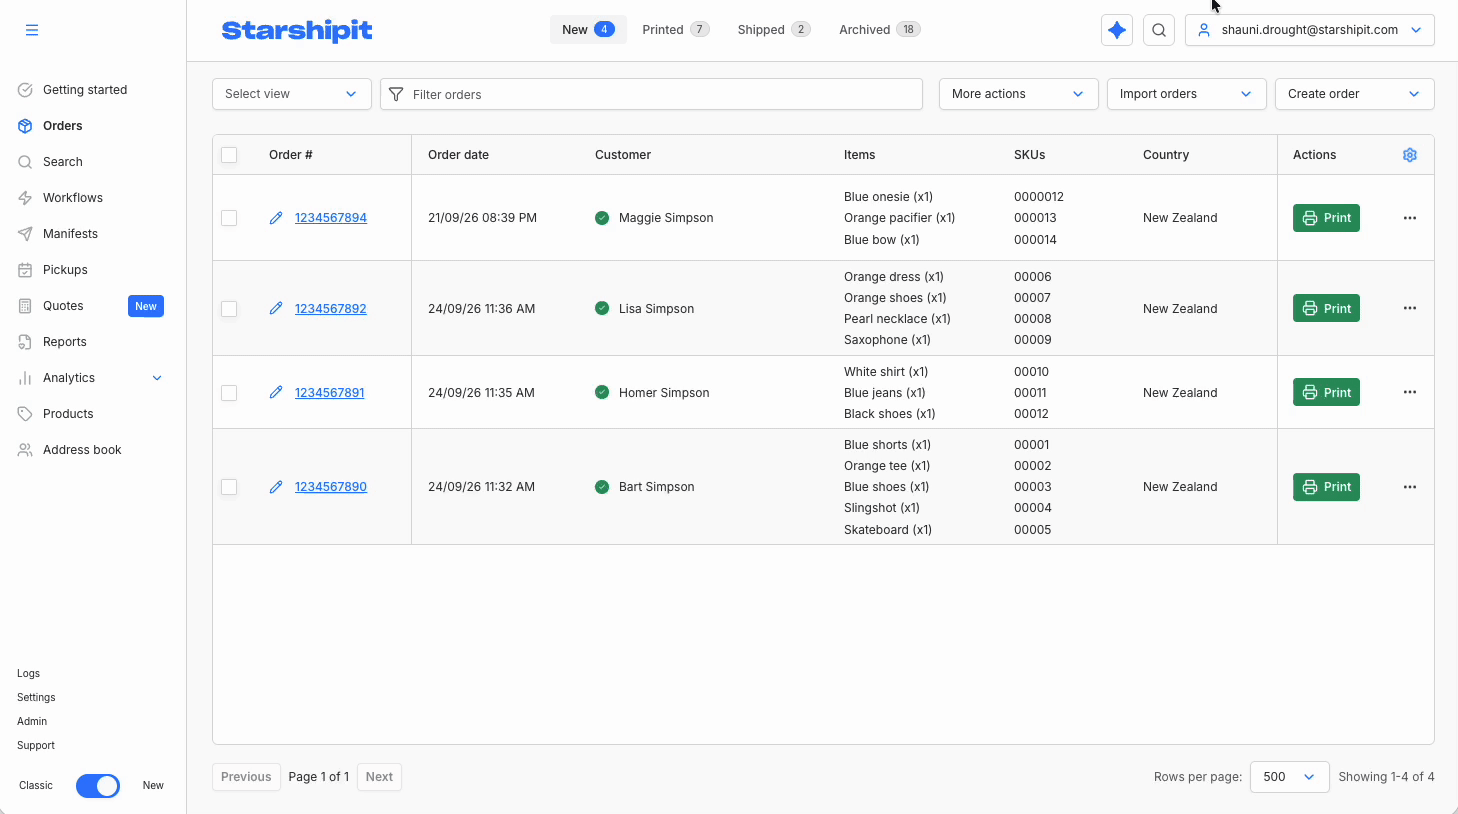
Task: Select checkbox for order 1234567890
Action: [229, 487]
